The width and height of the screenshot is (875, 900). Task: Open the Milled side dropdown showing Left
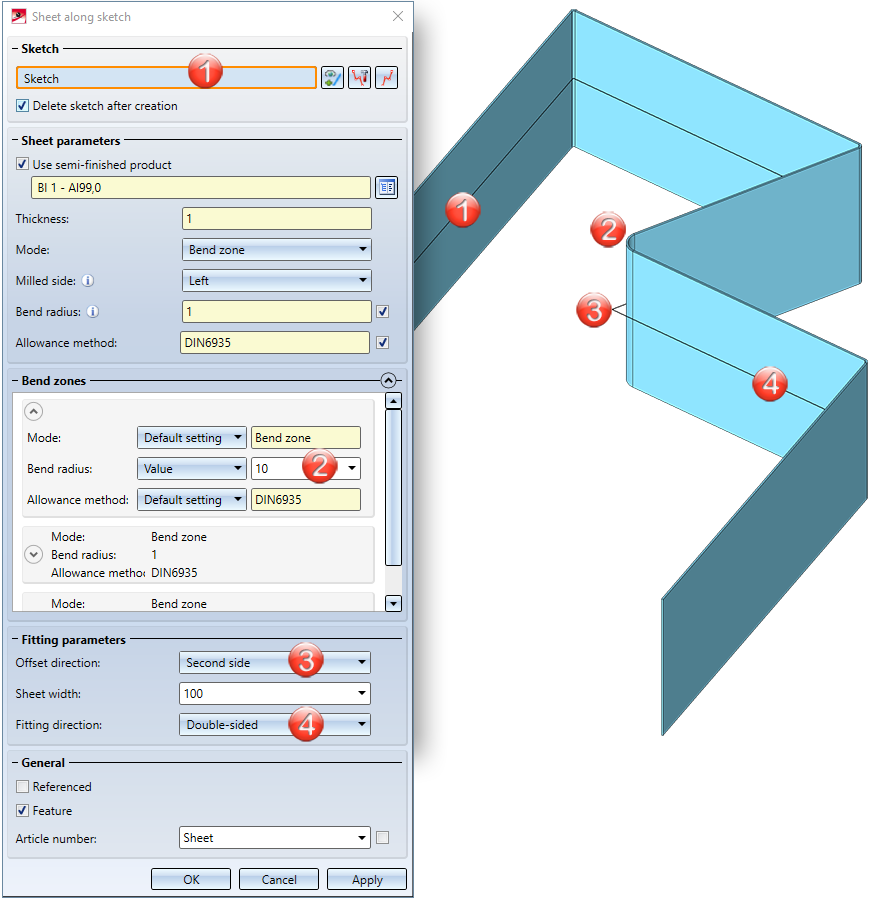pos(277,281)
